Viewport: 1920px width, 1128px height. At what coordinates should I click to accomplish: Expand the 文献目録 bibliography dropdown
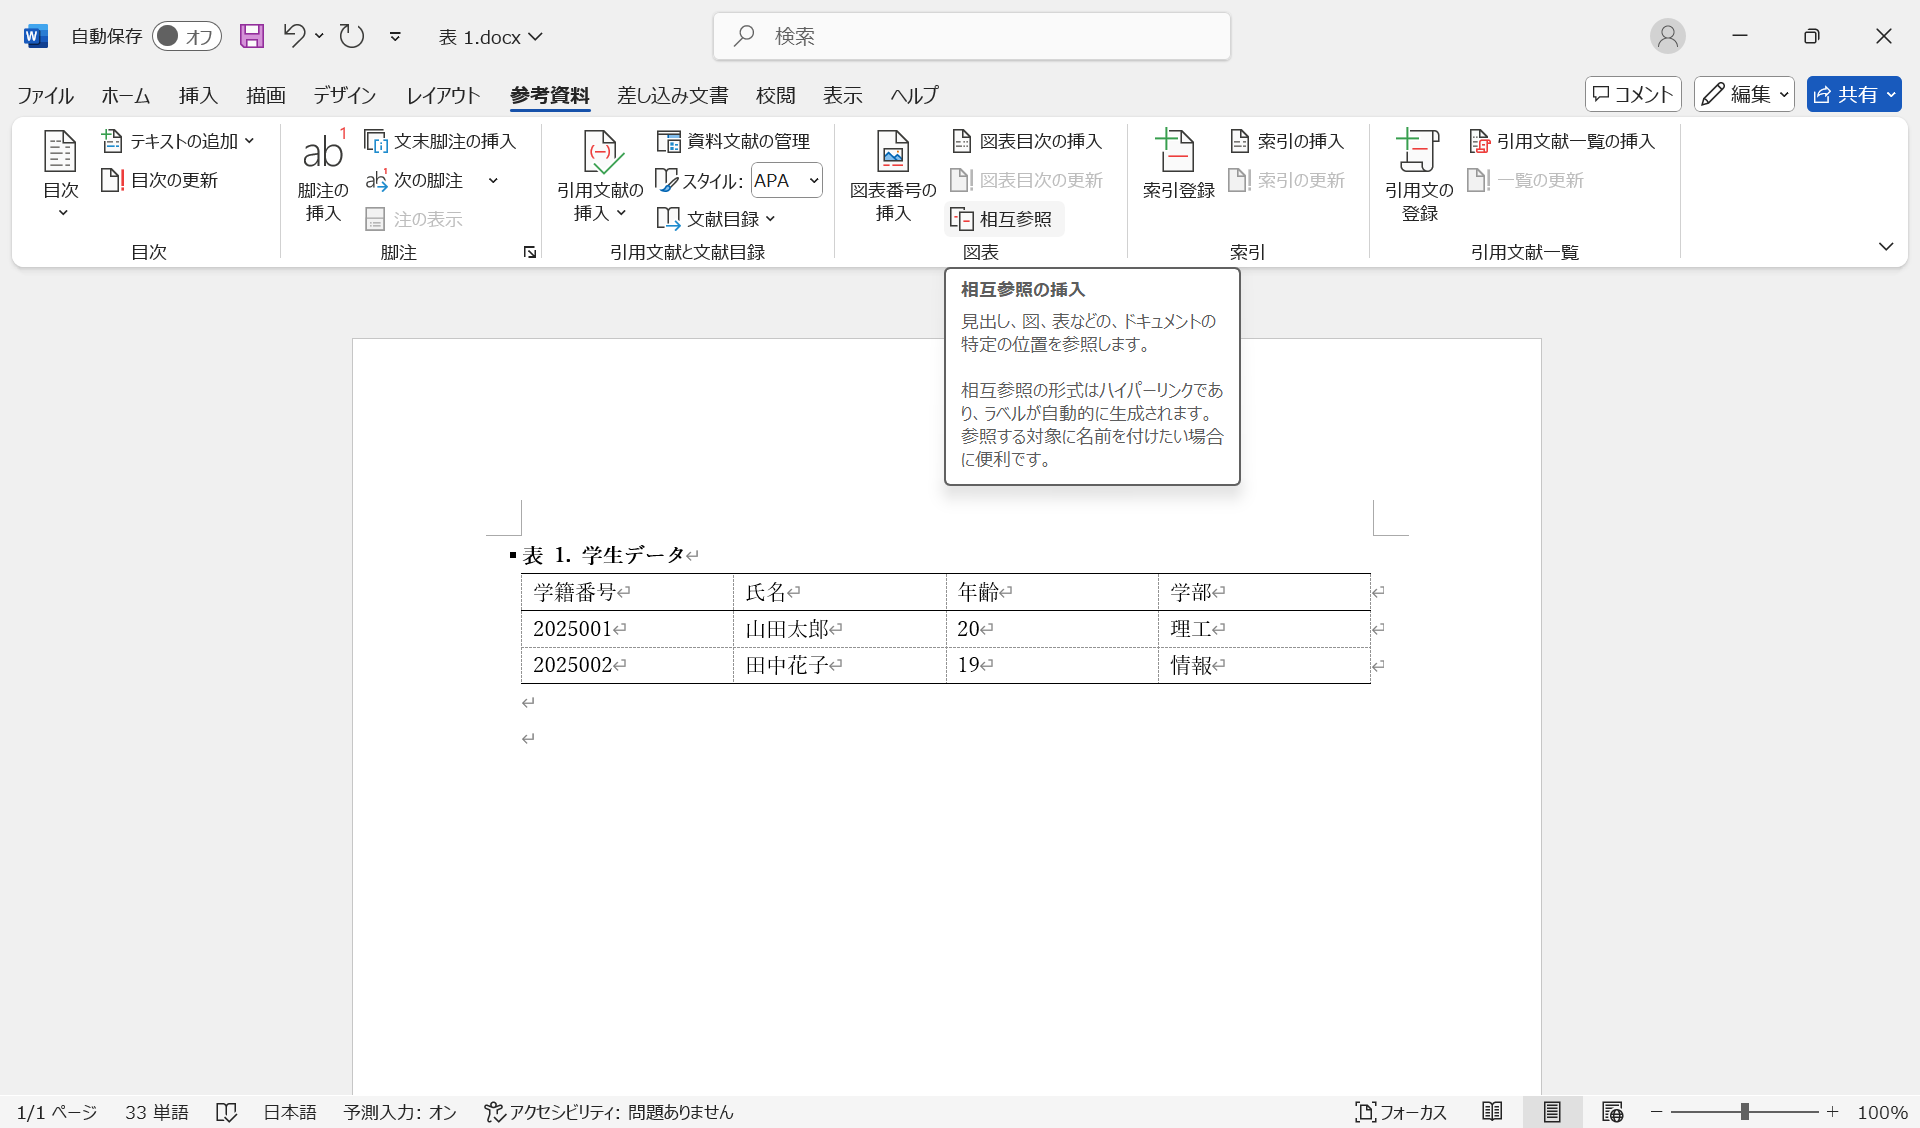[716, 218]
